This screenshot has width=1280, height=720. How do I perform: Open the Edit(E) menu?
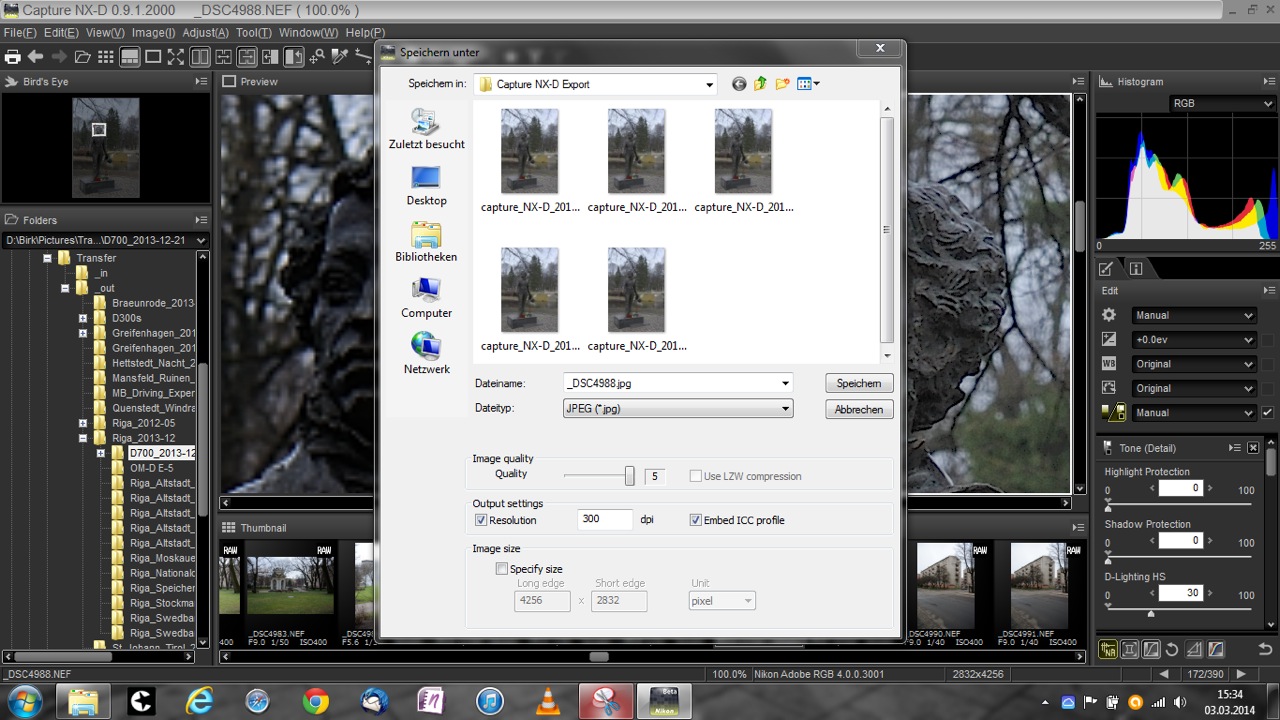click(61, 33)
